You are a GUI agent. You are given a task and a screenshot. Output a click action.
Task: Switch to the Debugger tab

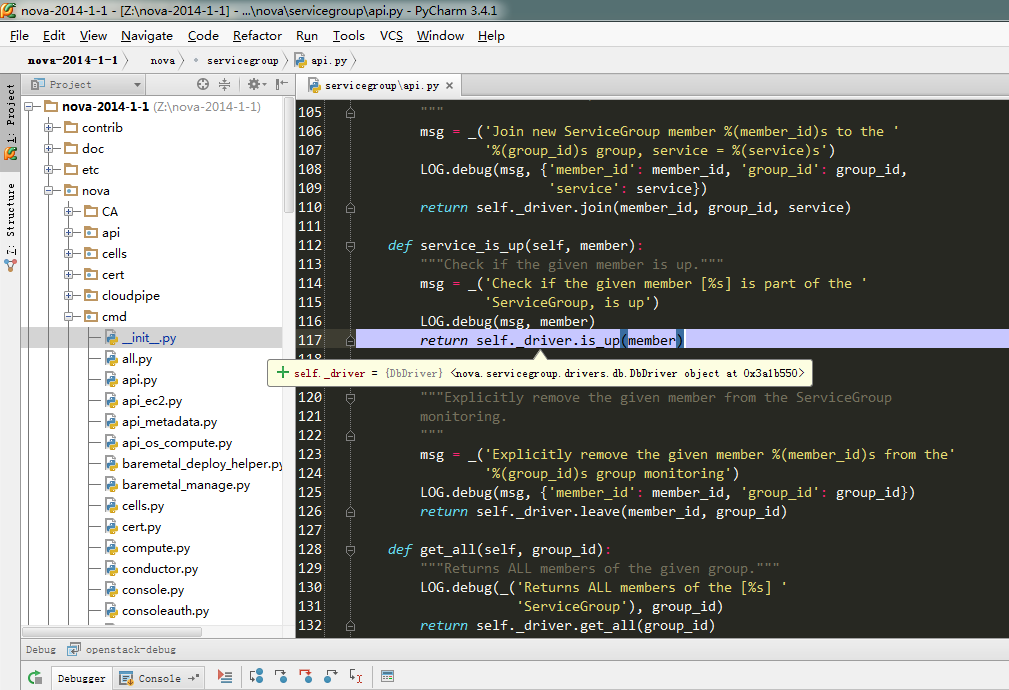(x=81, y=678)
